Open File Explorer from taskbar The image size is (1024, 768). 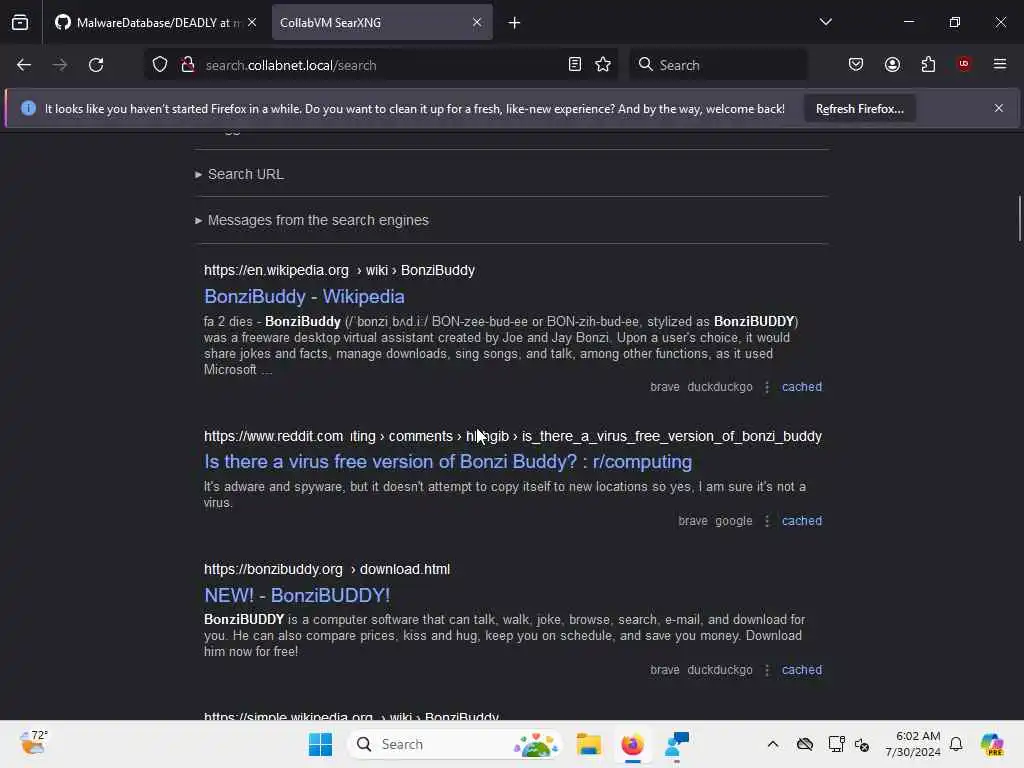tap(588, 744)
